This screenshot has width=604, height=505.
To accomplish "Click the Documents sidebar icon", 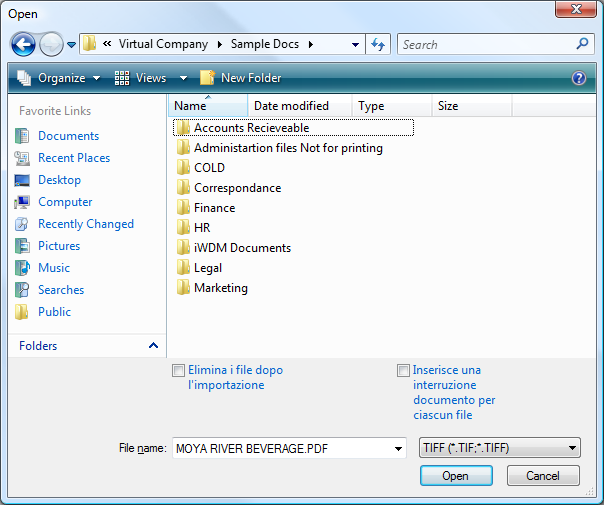I will (x=22, y=136).
